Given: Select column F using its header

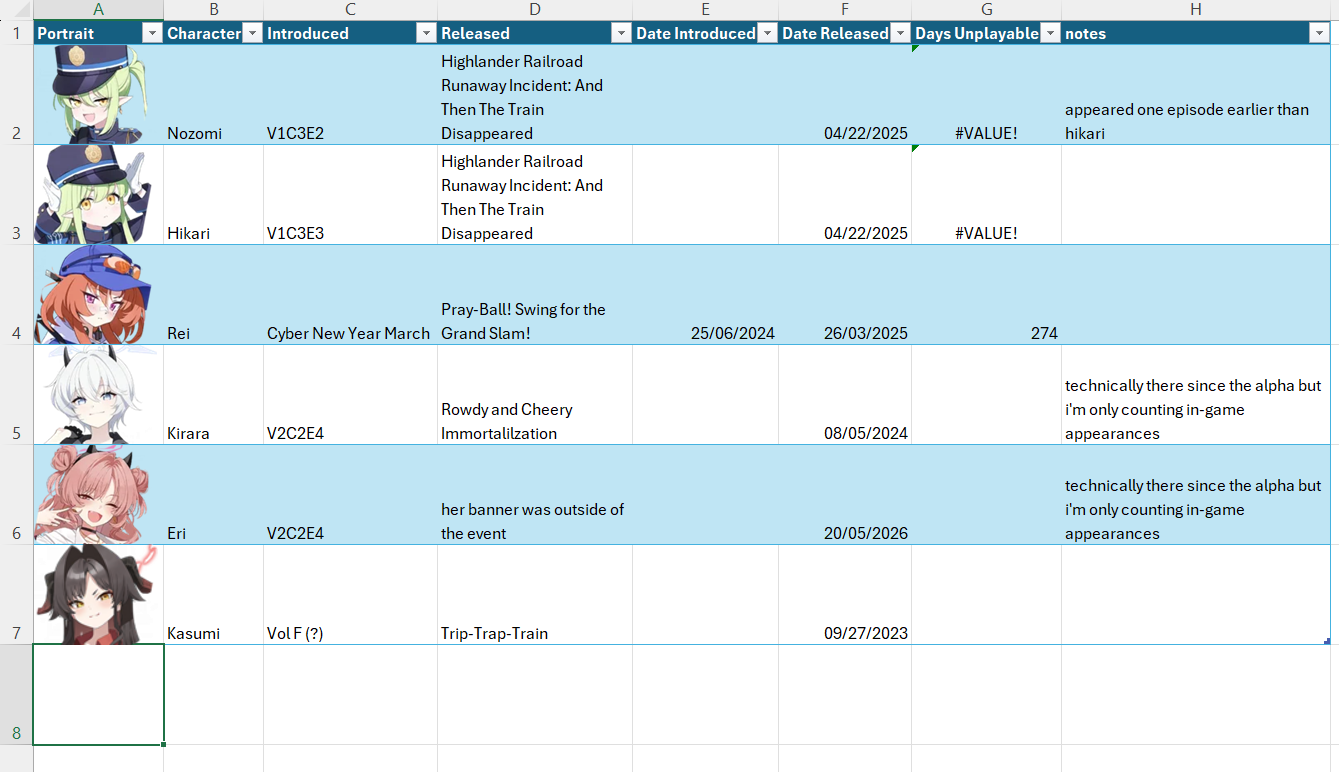Looking at the screenshot, I should tap(845, 9).
